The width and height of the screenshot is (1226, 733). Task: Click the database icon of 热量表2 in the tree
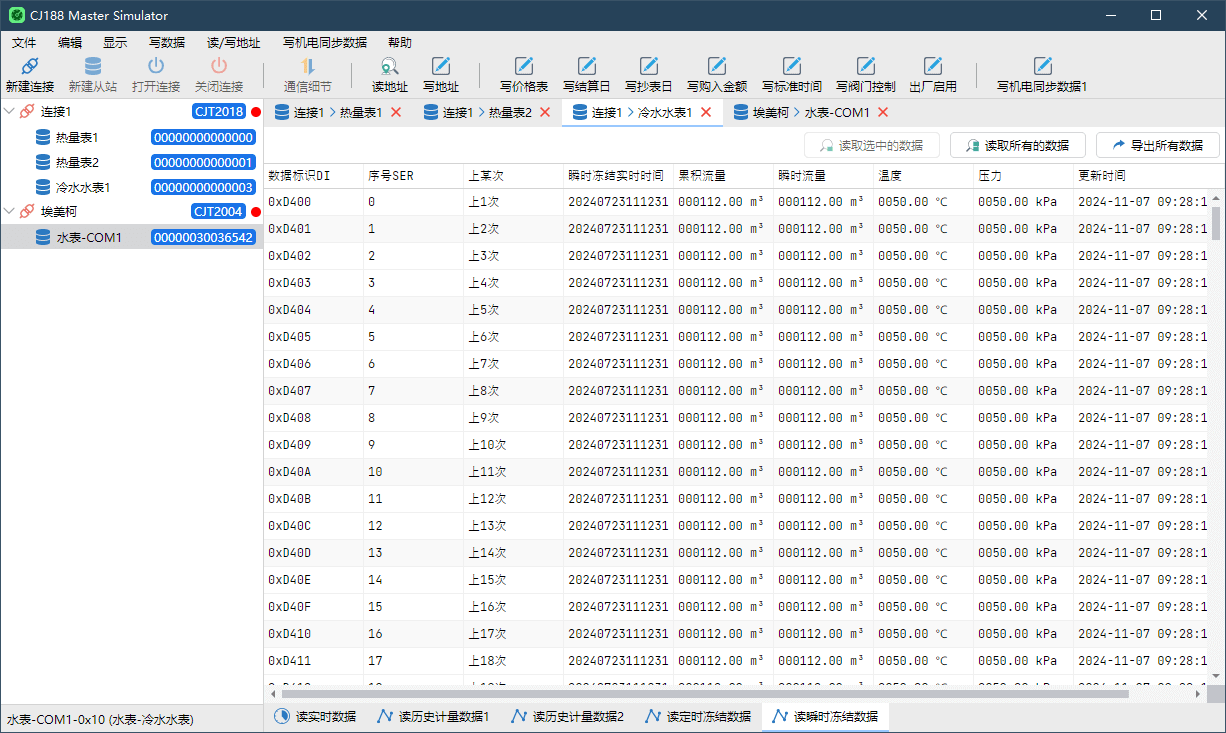[x=43, y=162]
